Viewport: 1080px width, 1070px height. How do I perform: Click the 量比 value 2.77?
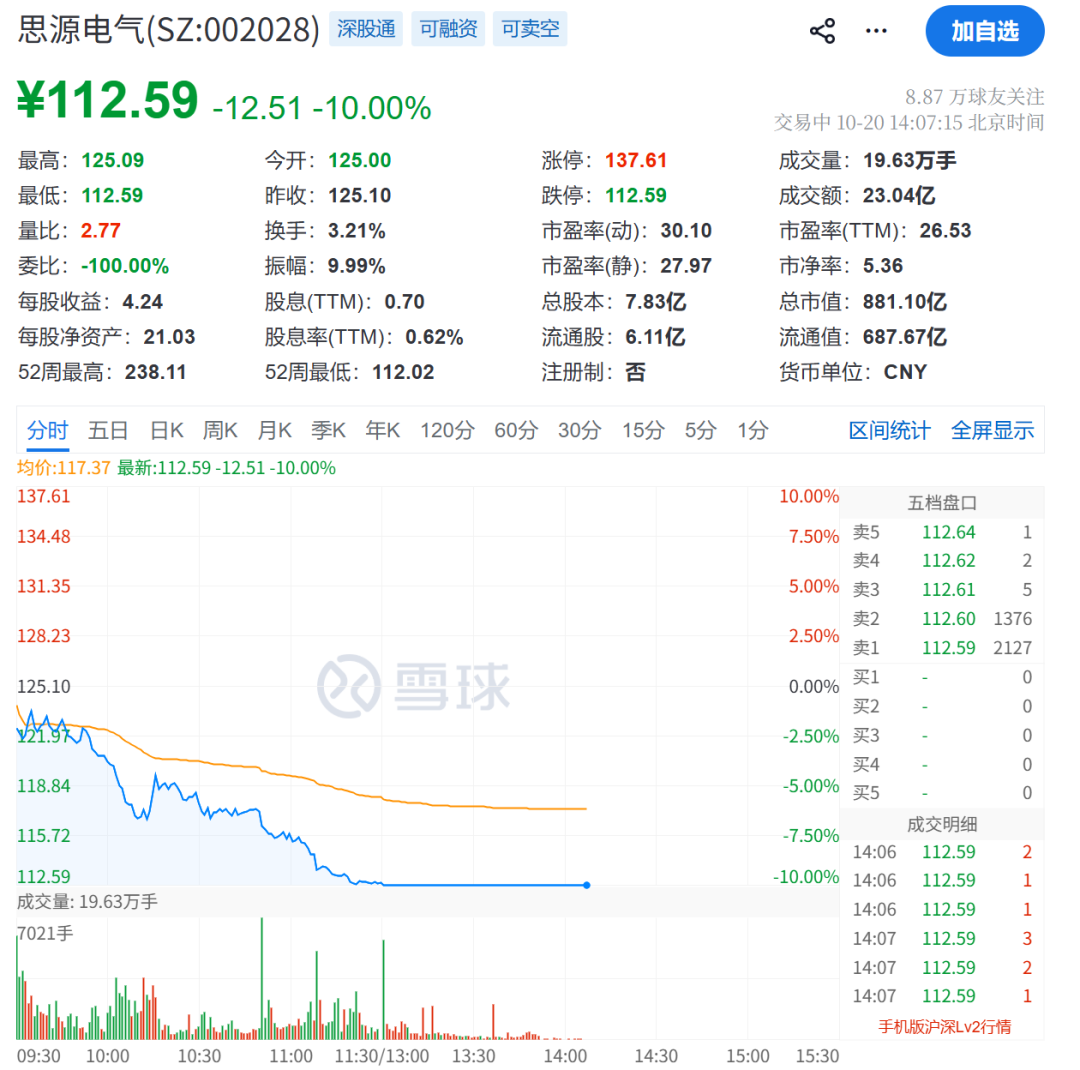pos(101,231)
